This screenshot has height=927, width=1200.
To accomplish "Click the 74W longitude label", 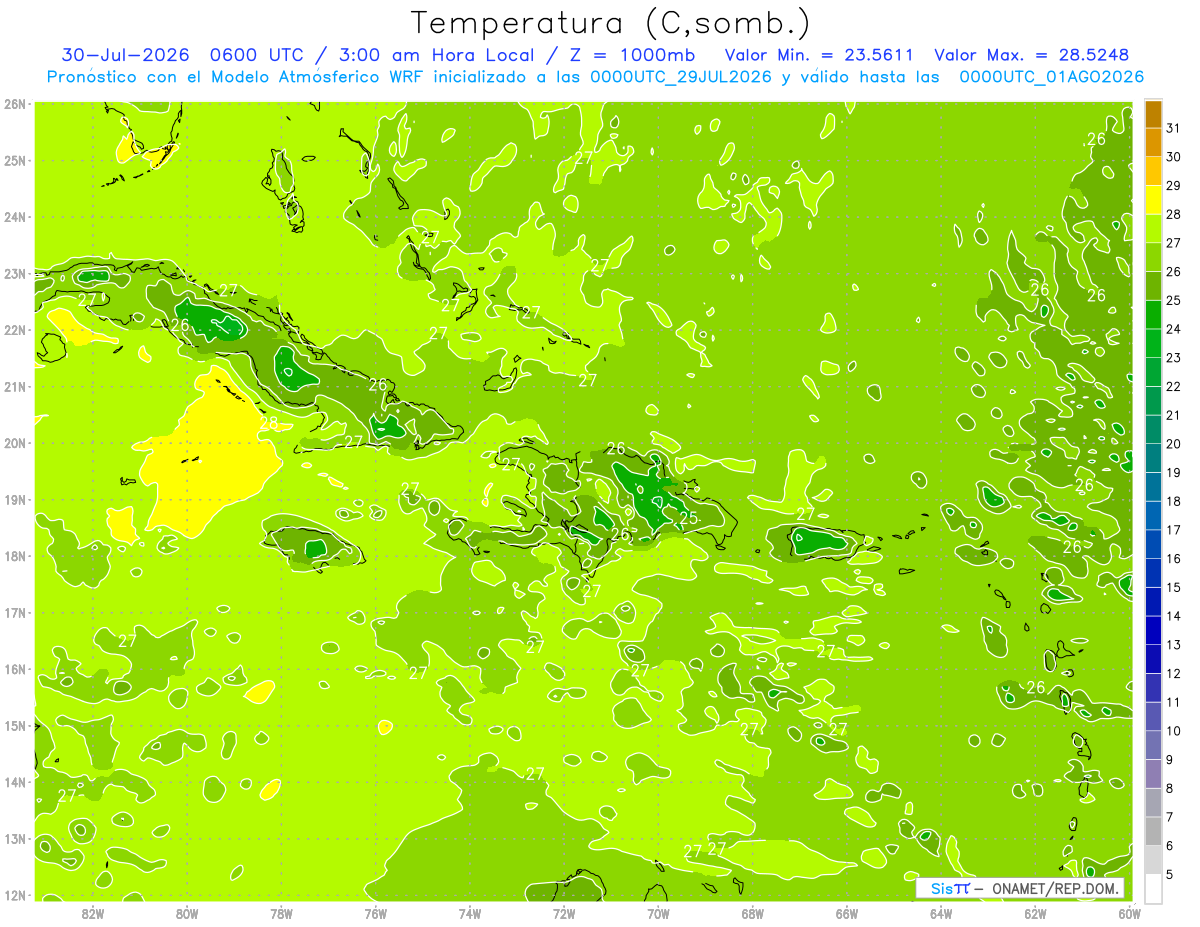I will (x=469, y=914).
